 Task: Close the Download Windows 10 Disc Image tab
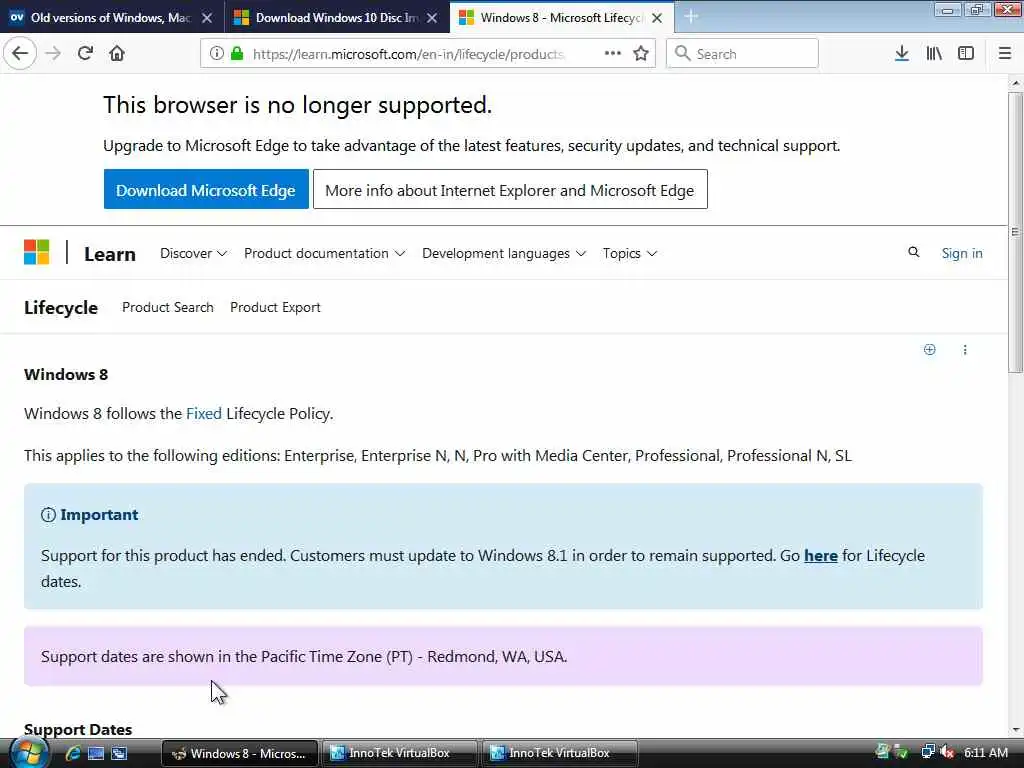coord(432,18)
